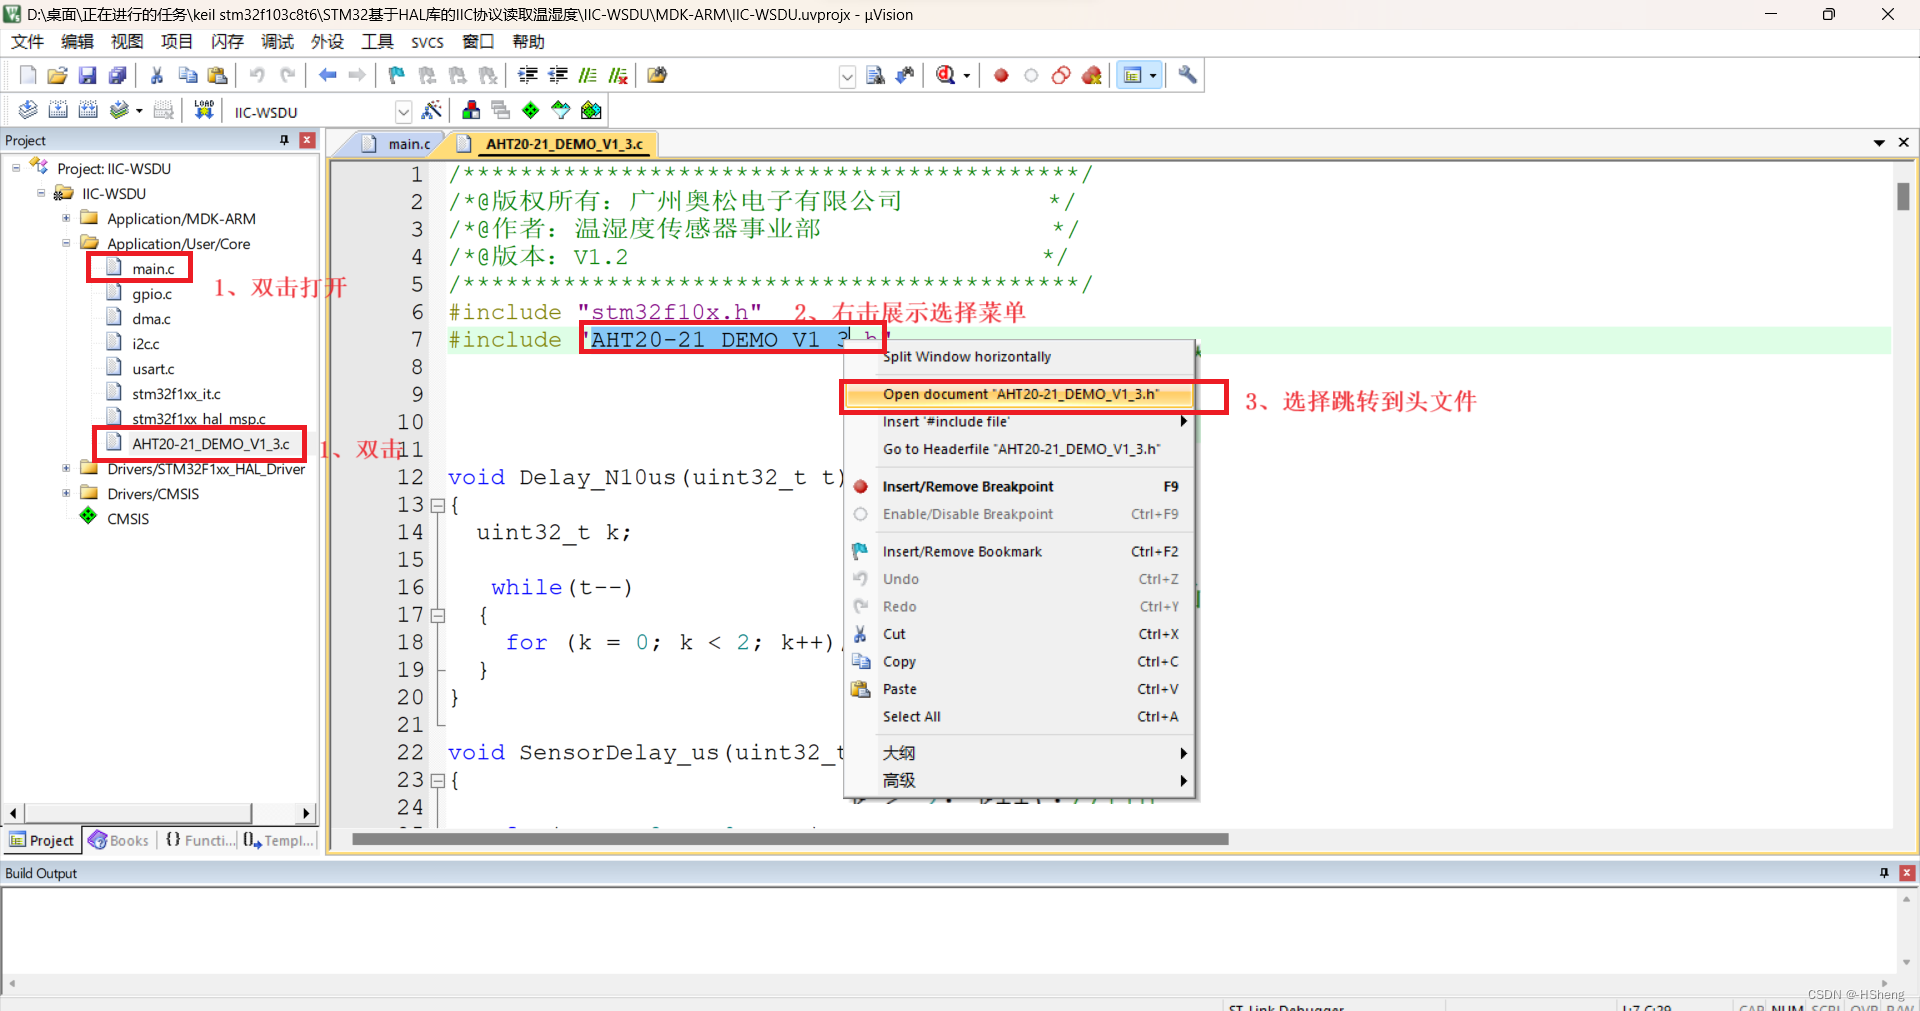Open the 调试 menu in menu bar
The height and width of the screenshot is (1011, 1920).
277,41
